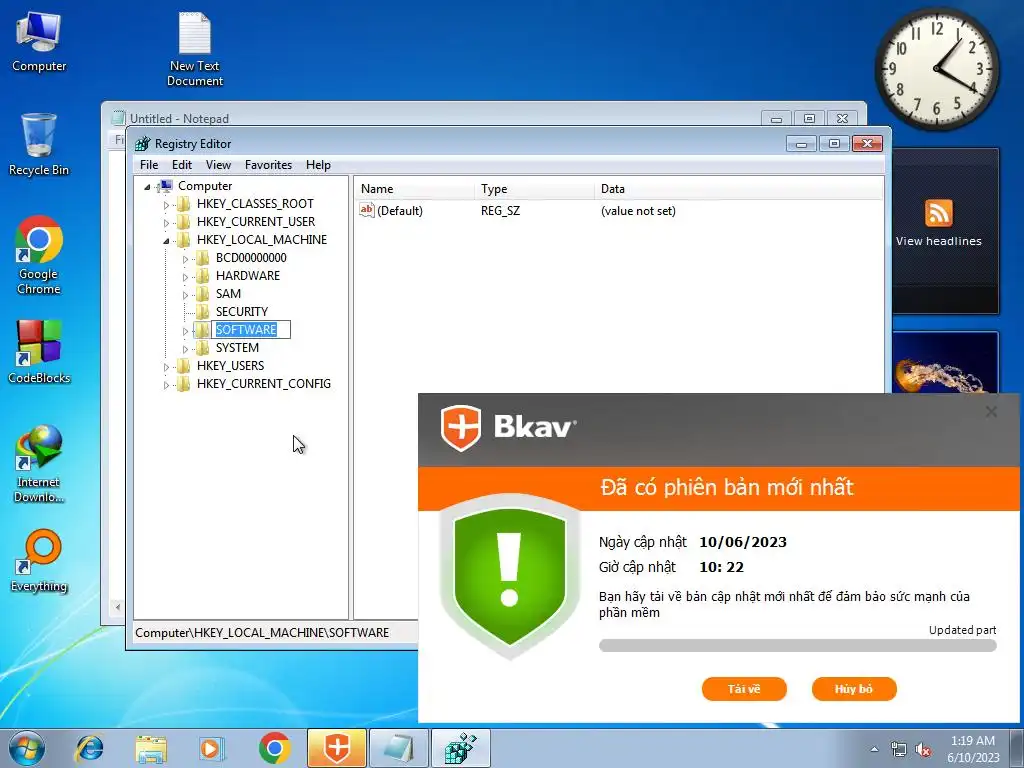The image size is (1024, 768).
Task: Open Chrome from the taskbar
Action: pos(274,748)
